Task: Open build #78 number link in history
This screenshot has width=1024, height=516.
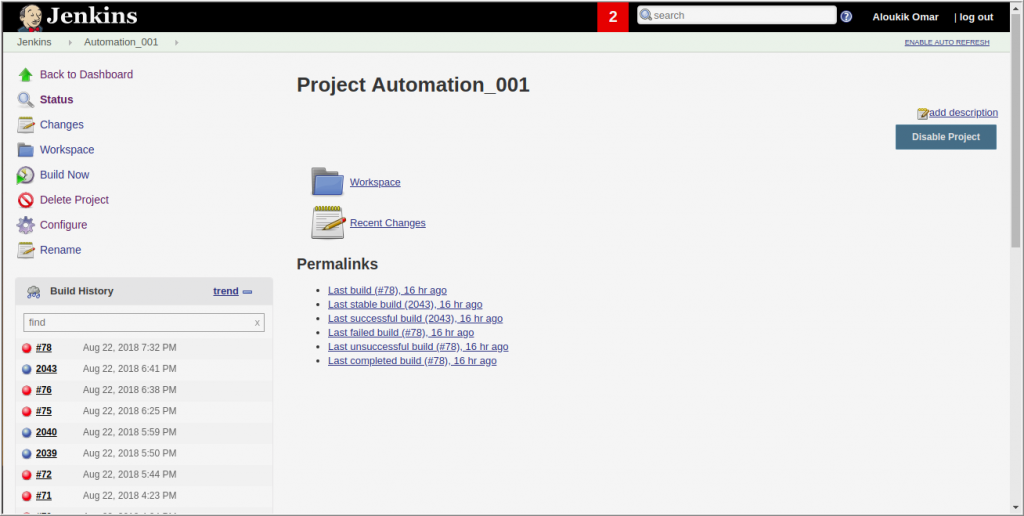Action: (44, 348)
